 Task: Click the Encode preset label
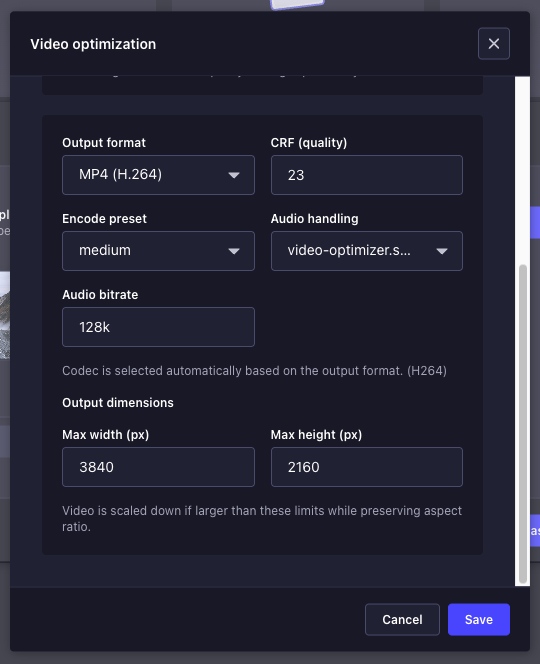point(104,219)
